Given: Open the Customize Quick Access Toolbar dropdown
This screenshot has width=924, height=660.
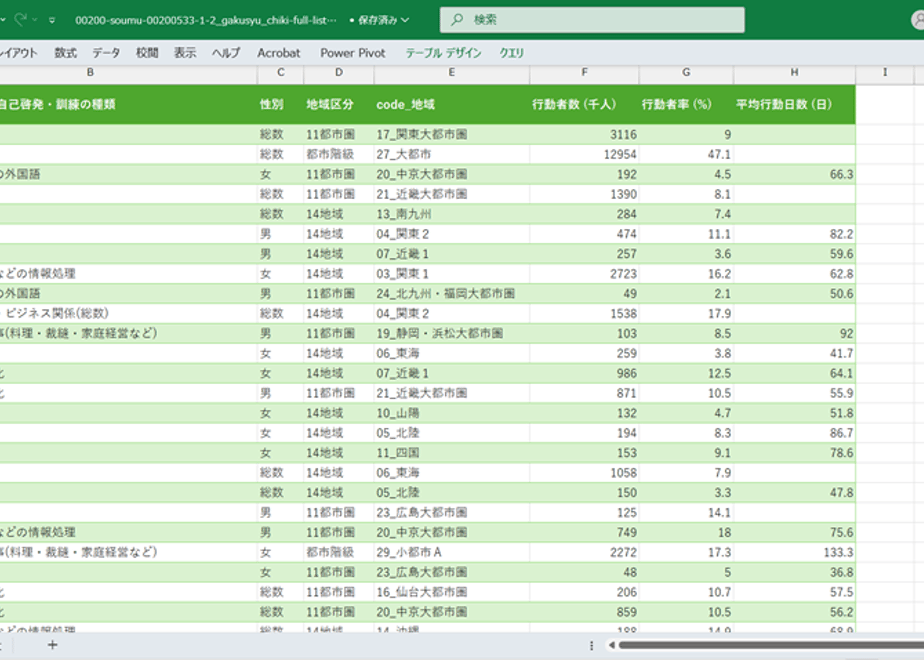Looking at the screenshot, I should click(x=52, y=20).
